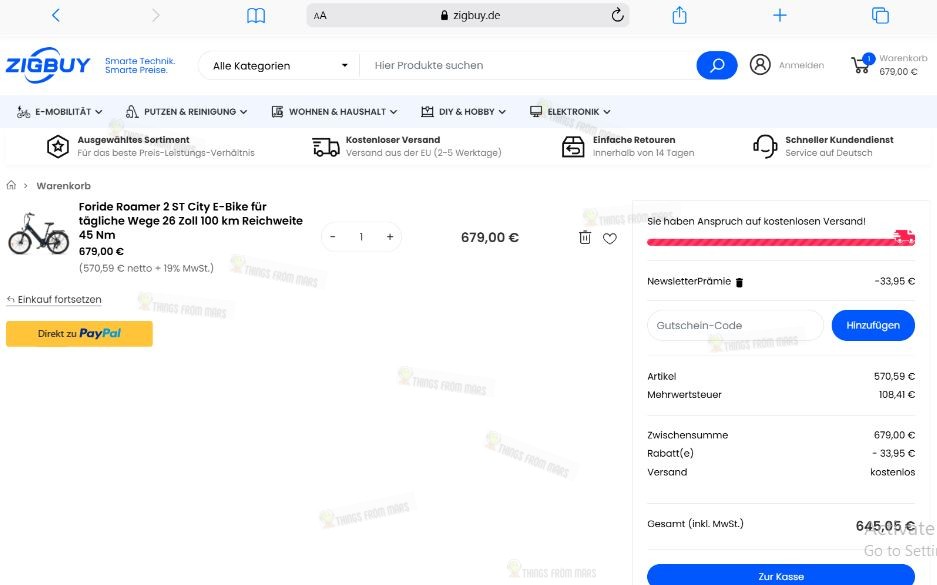The height and width of the screenshot is (585, 937).
Task: Click the netto price note under product
Action: coord(146,268)
